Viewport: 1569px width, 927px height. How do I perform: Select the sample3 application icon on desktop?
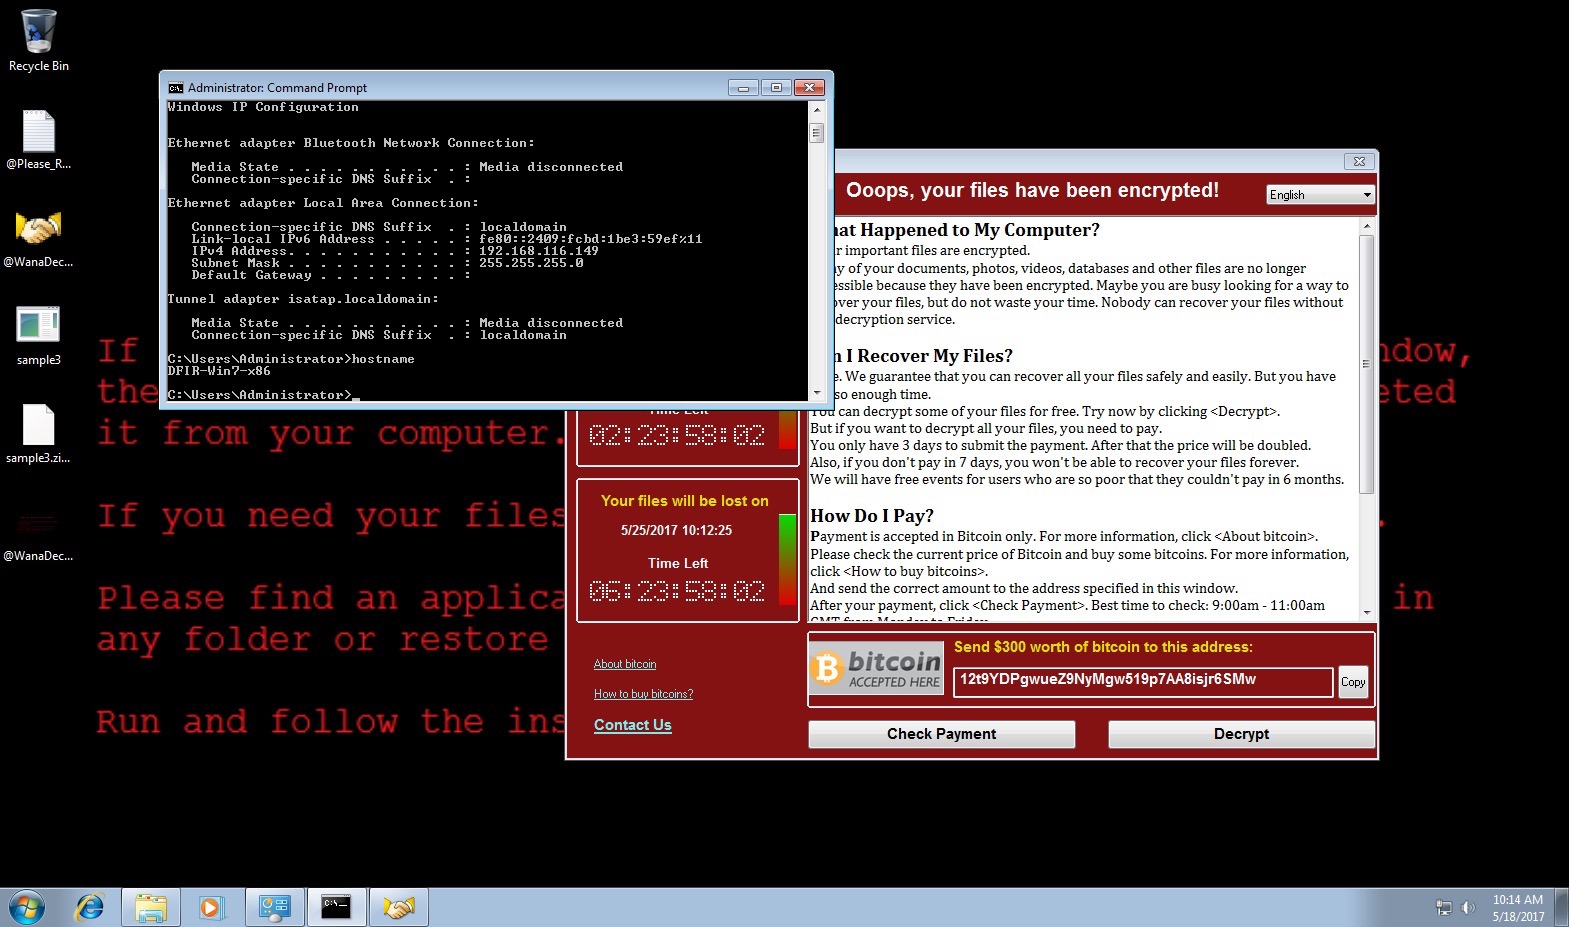[x=38, y=335]
